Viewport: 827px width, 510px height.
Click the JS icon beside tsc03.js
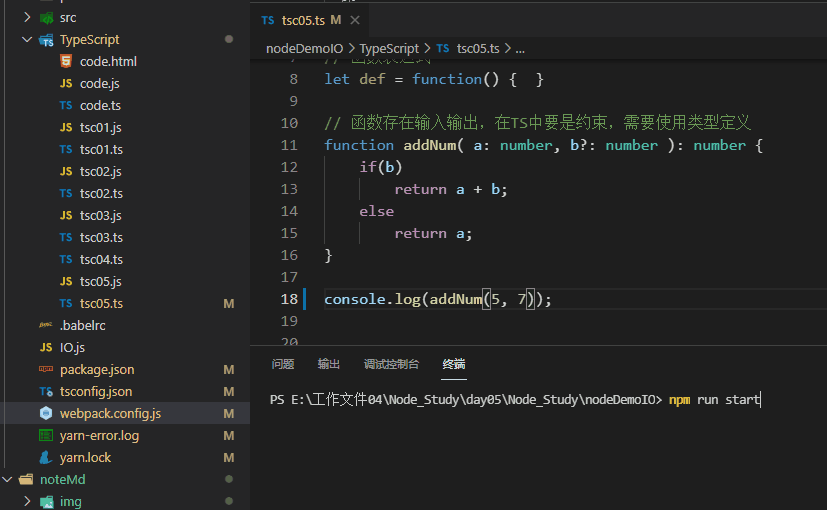click(66, 216)
